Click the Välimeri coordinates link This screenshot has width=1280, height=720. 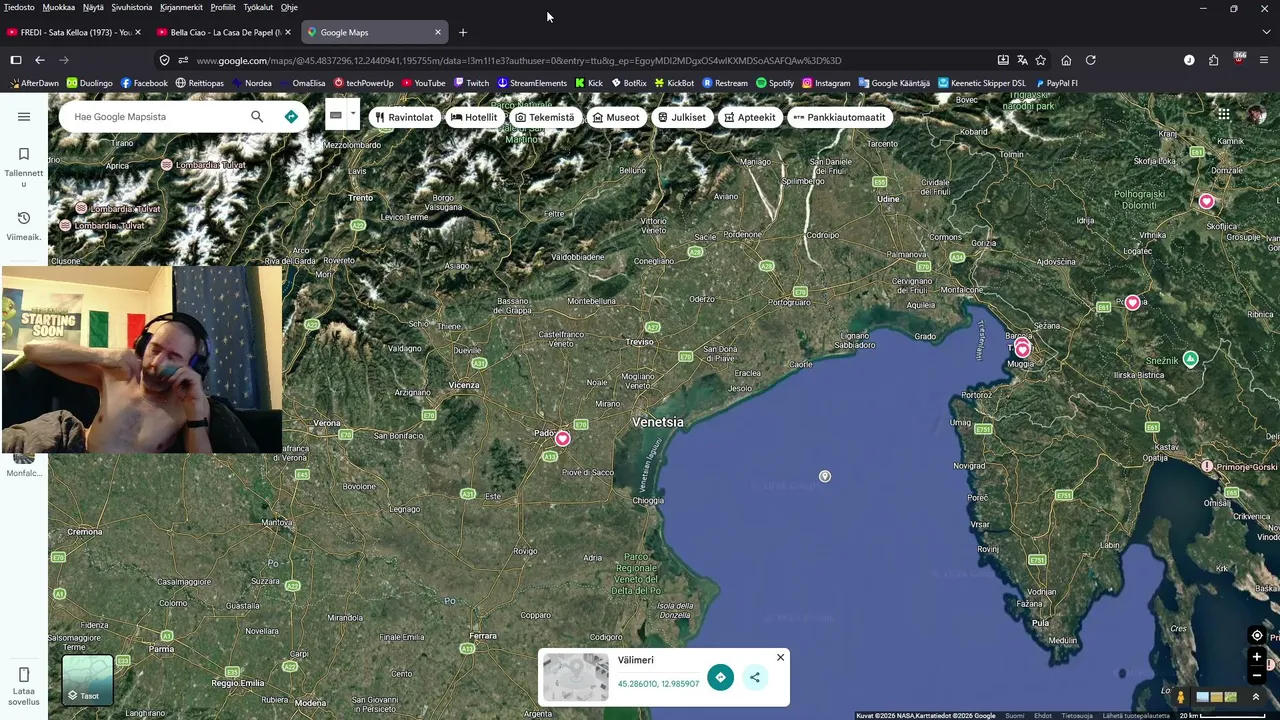[658, 684]
